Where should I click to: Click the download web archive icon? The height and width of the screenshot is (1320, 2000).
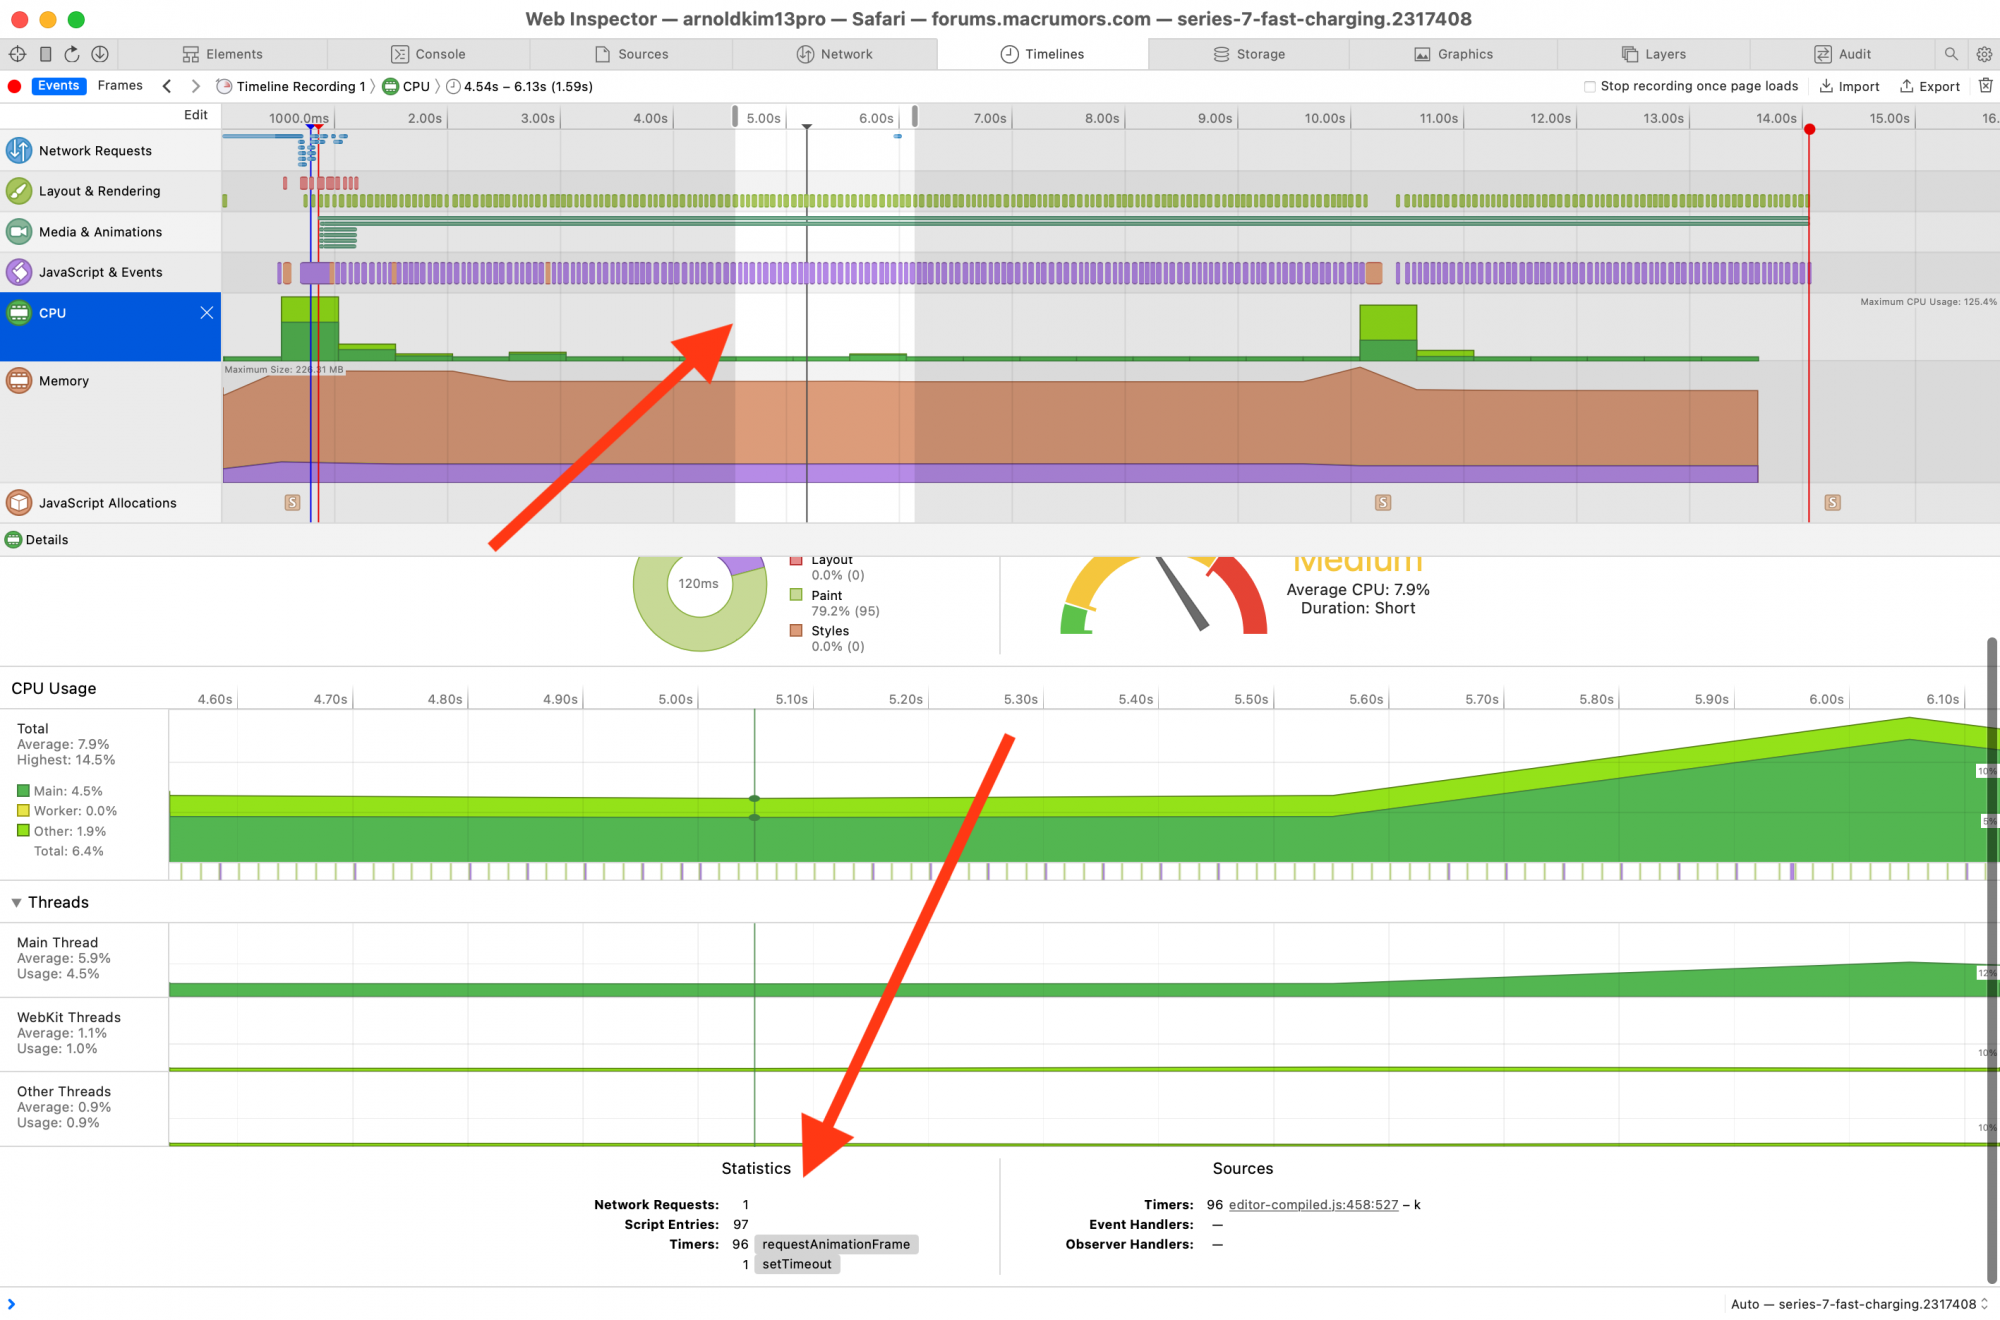pos(100,54)
